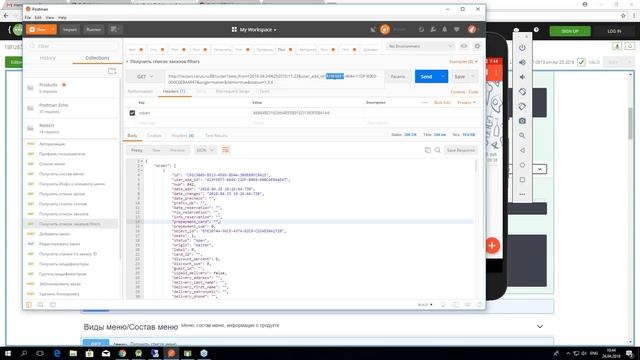Toggle line wrap icon in response toolbar
The image size is (640, 360).
point(225,150)
